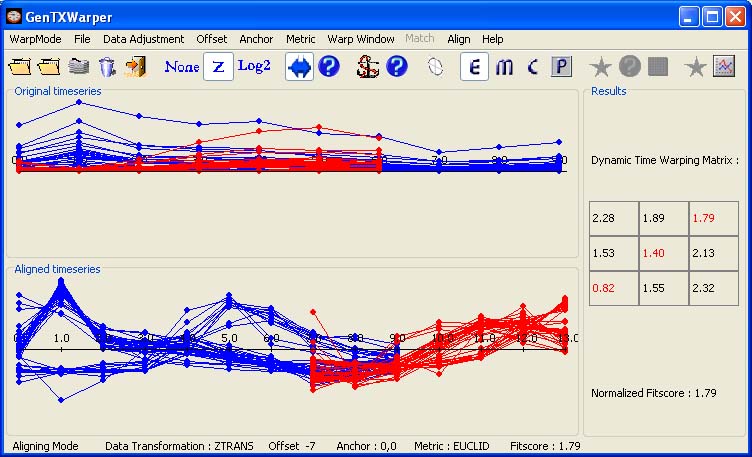The image size is (752, 457).
Task: Click the stacked files icon in toolbar
Action: coord(79,67)
